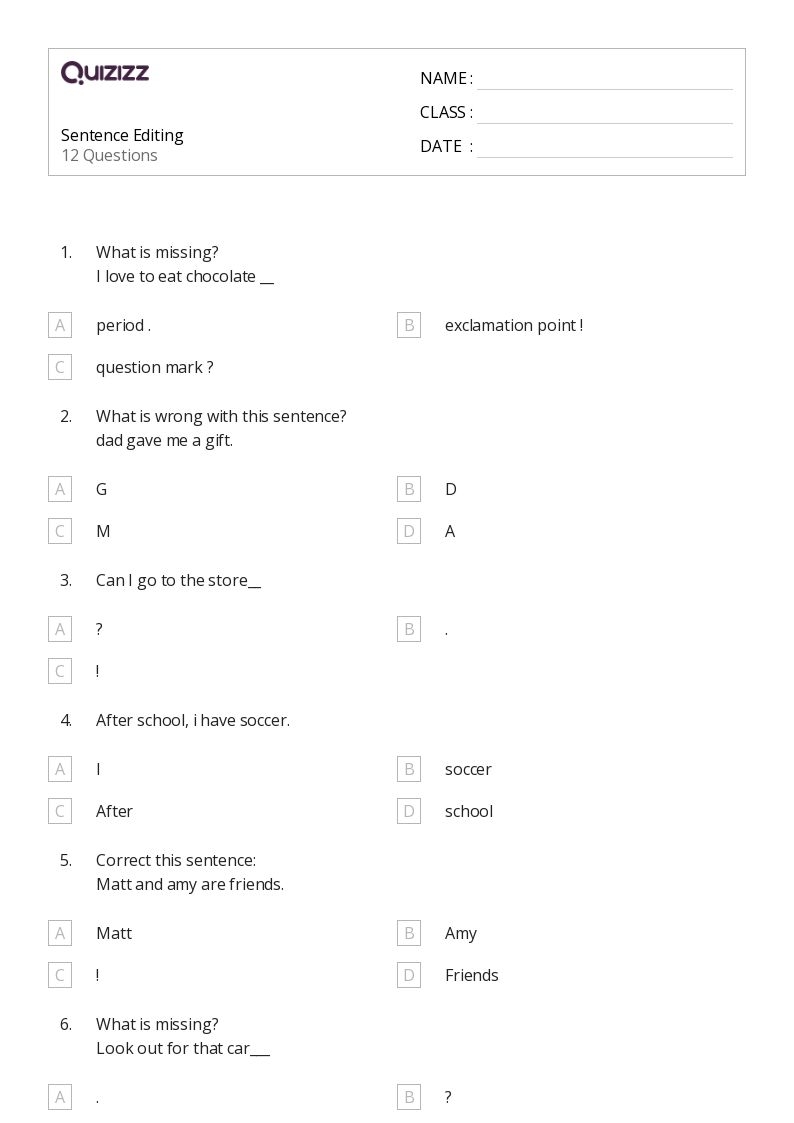Viewport: 794px width, 1123px height.
Task: Mark box A for '?' in question 3
Action: coord(60,629)
